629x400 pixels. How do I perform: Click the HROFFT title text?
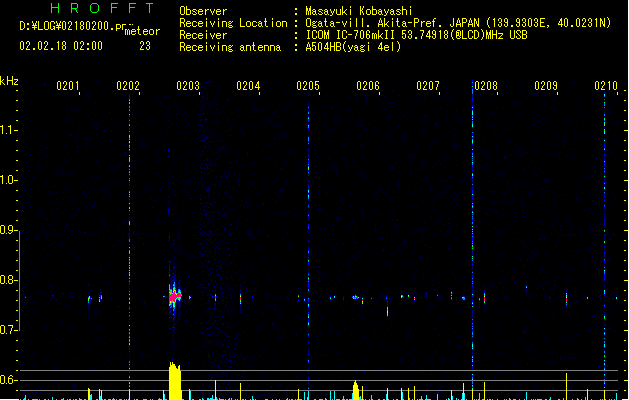(x=102, y=8)
